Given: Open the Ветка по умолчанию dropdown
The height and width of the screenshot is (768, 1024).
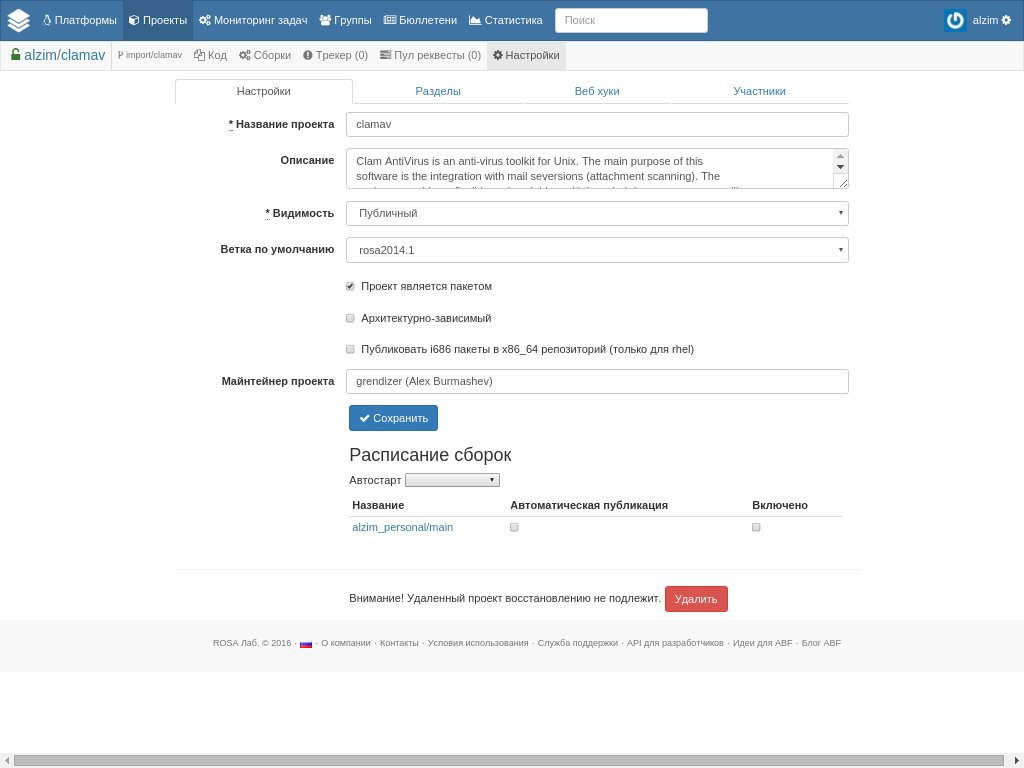Looking at the screenshot, I should click(597, 250).
